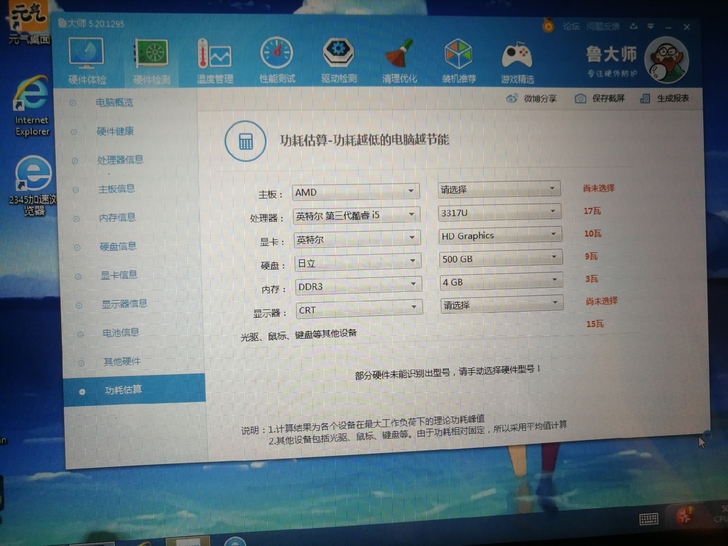Click the 10瓦 graphics wattage value

[592, 234]
